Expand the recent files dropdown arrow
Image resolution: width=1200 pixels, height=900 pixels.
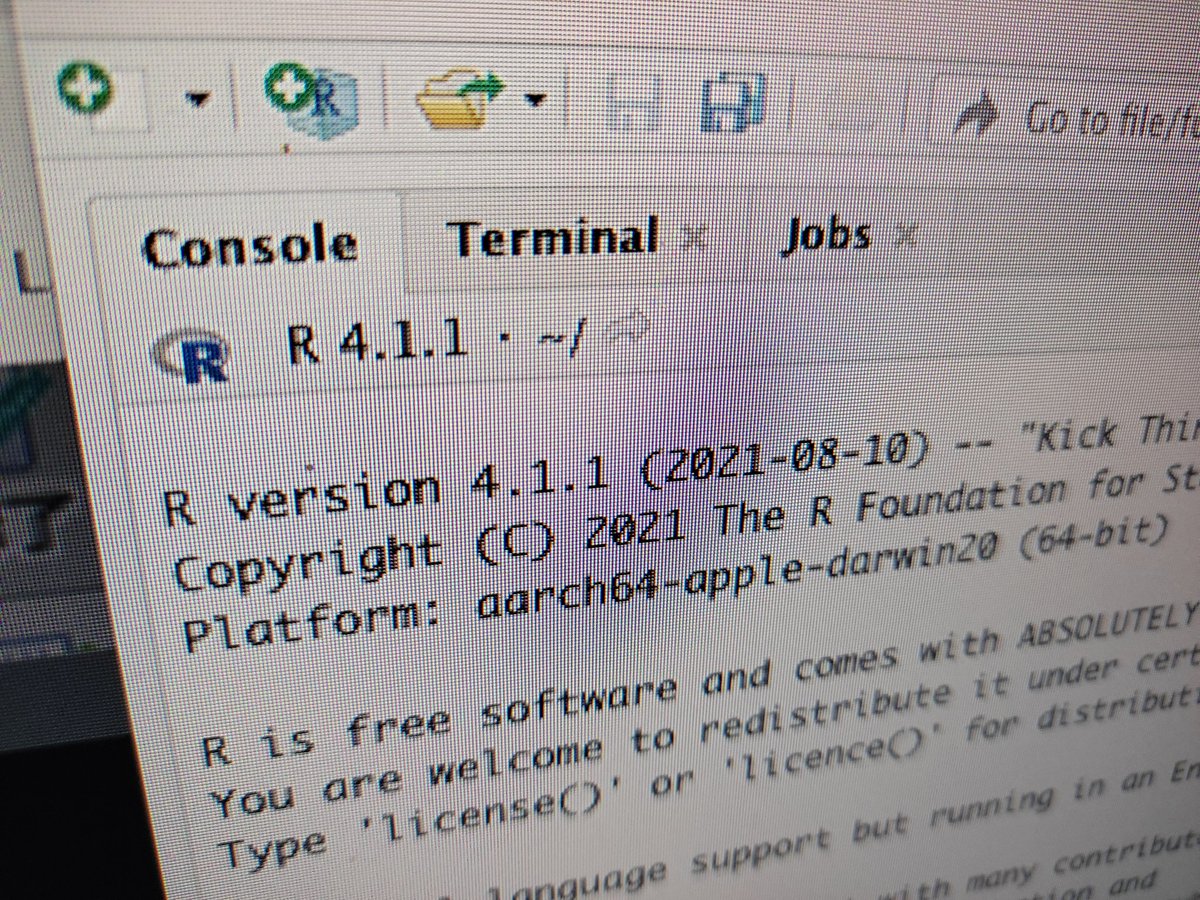[536, 98]
